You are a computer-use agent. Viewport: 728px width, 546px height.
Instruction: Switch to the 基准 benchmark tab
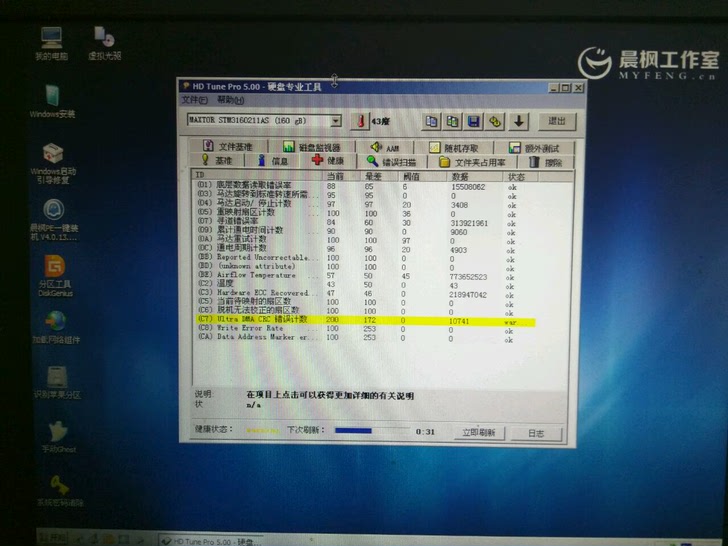[x=217, y=161]
